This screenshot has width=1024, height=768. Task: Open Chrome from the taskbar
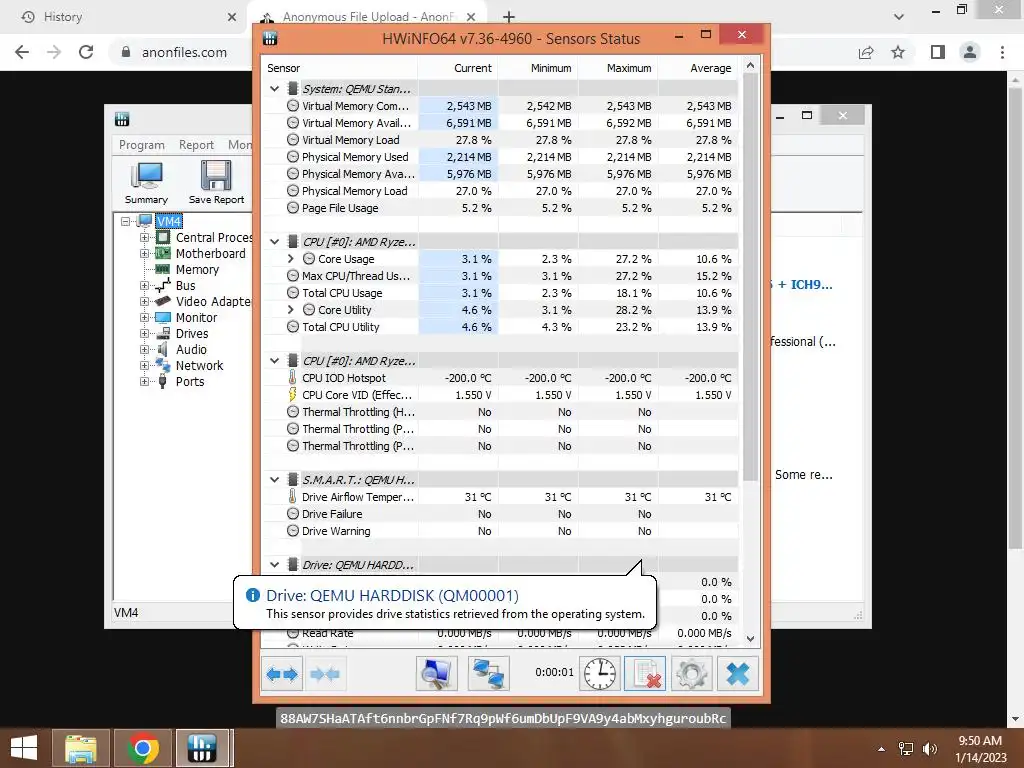tap(143, 748)
